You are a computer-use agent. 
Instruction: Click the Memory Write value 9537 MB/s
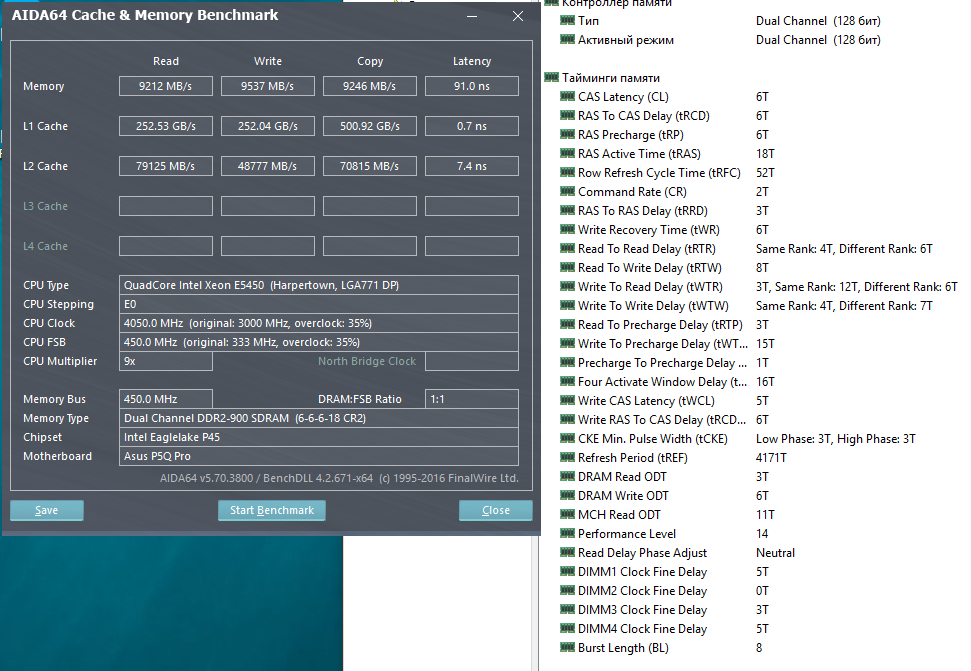click(268, 86)
